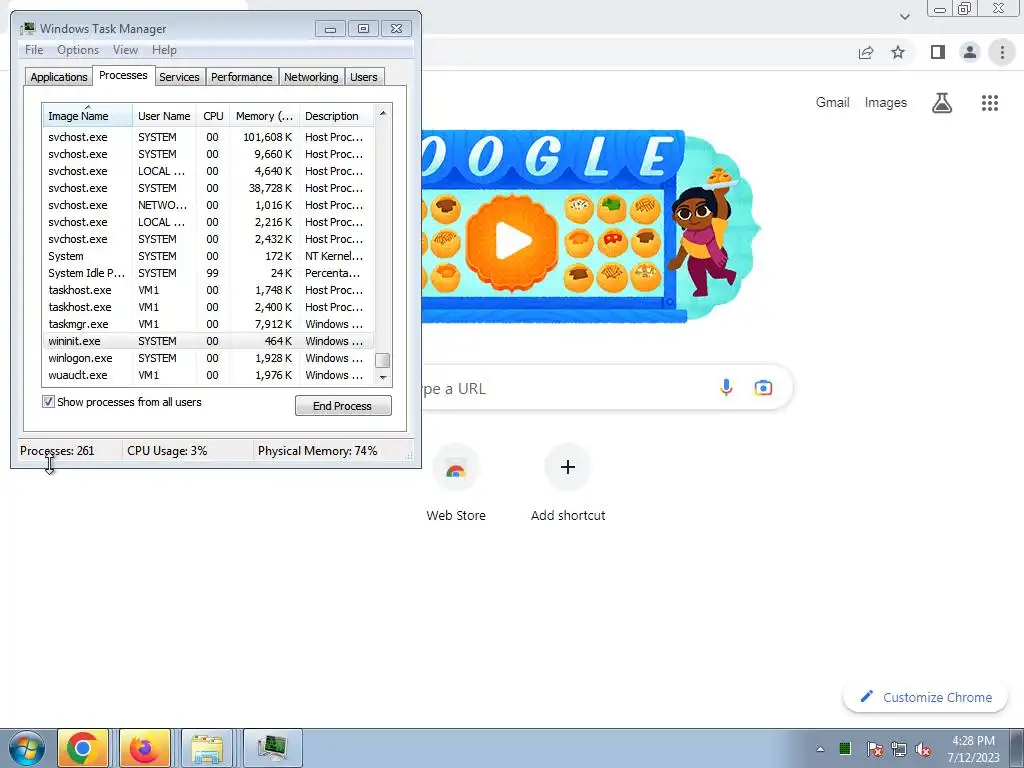Viewport: 1024px width, 768px height.
Task: Click the CPU Usage: 3% status
Action: (167, 451)
